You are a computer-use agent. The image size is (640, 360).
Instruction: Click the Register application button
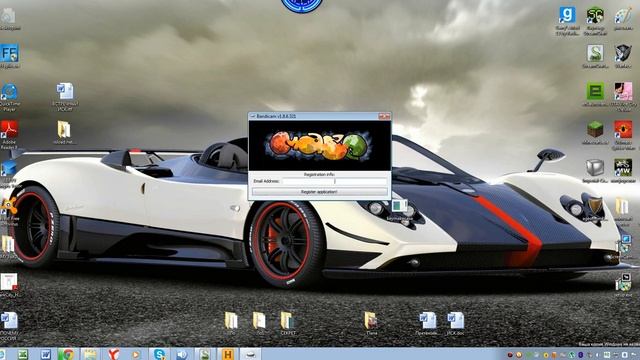coord(319,191)
